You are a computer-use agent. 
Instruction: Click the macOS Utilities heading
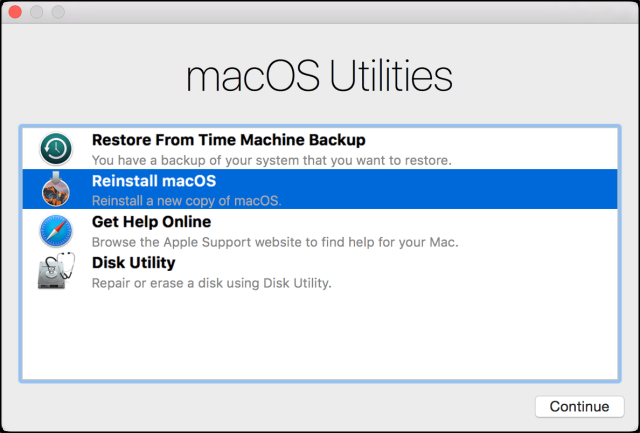coord(319,77)
